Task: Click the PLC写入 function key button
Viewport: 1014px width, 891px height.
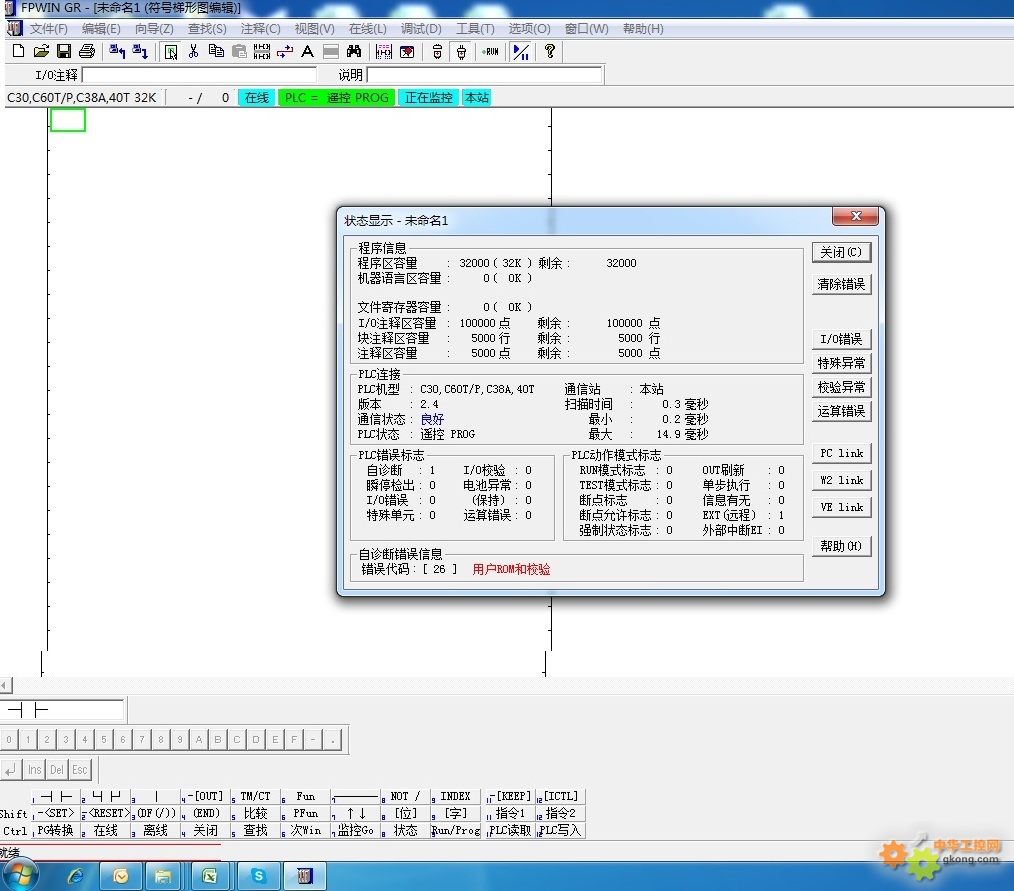Action: point(560,830)
